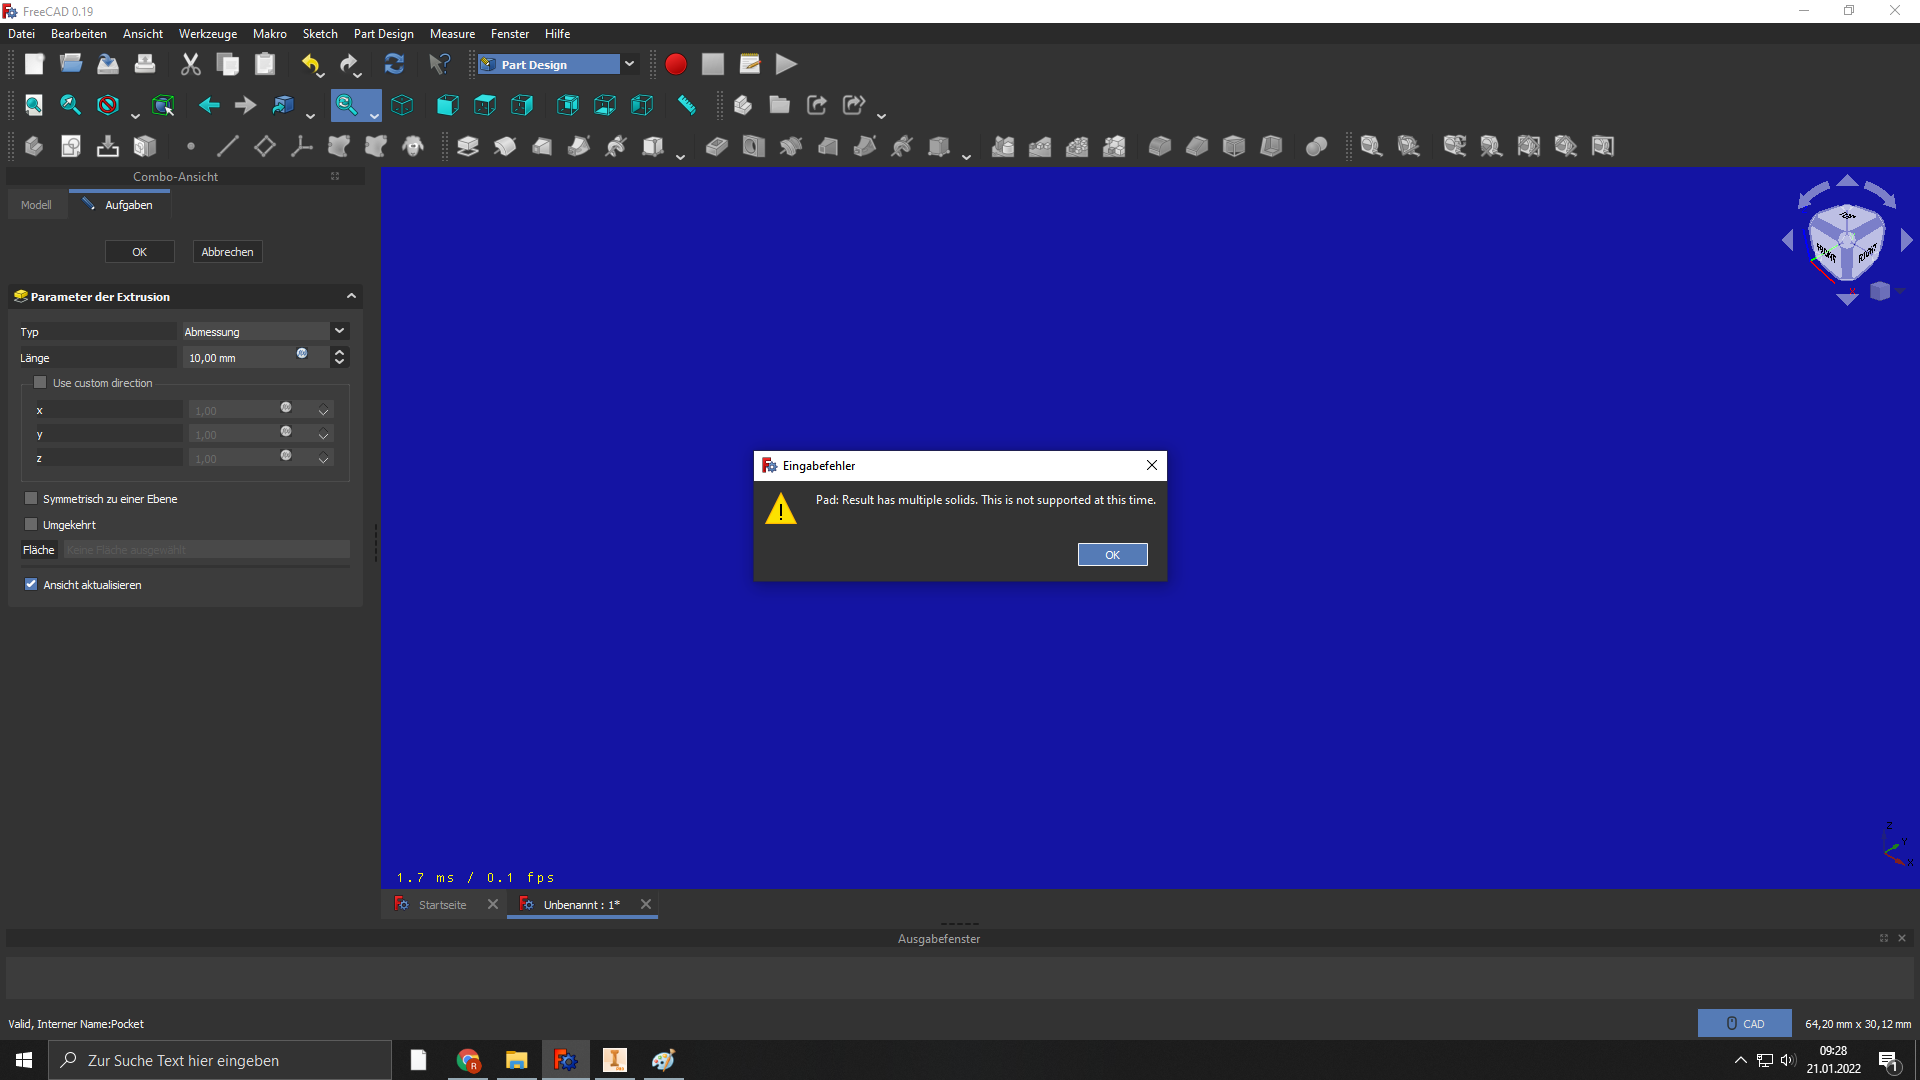Click the Undo arrow icon
Image resolution: width=1920 pixels, height=1080 pixels.
pyautogui.click(x=310, y=65)
